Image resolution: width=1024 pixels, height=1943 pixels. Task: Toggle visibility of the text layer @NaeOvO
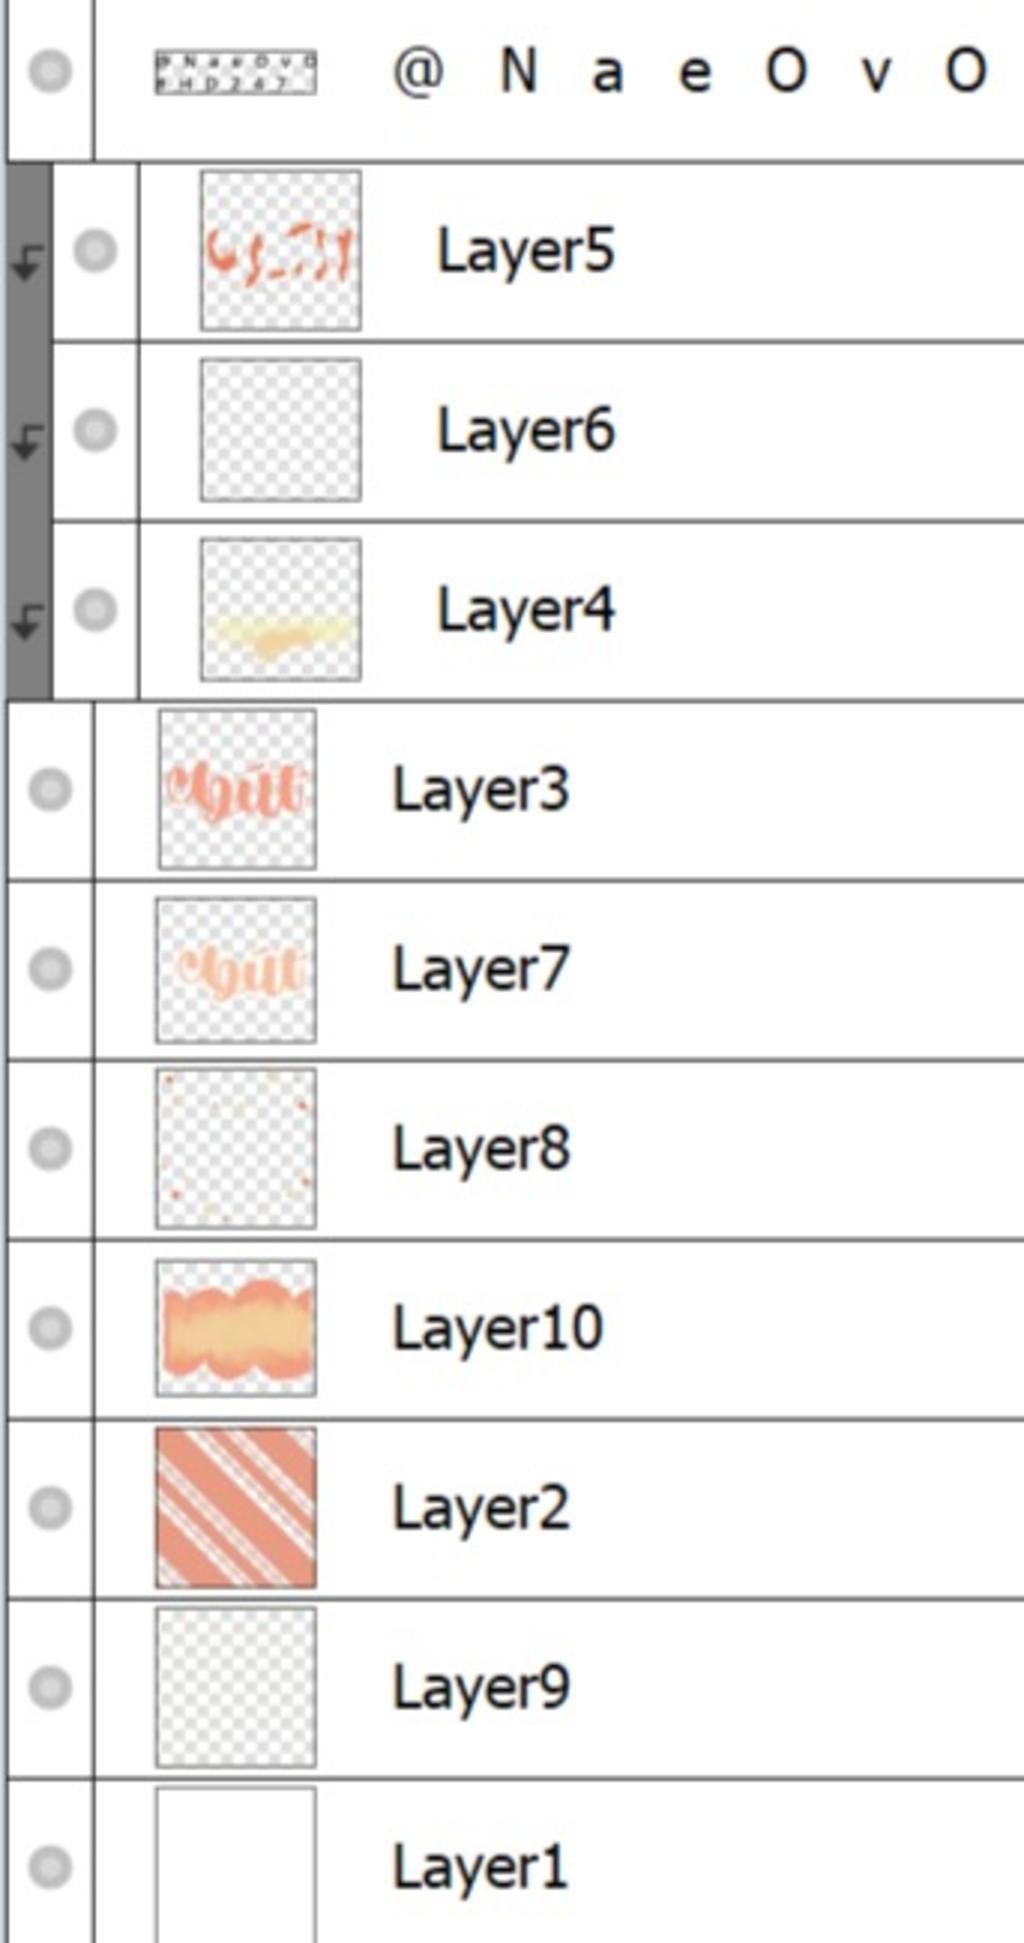point(50,70)
